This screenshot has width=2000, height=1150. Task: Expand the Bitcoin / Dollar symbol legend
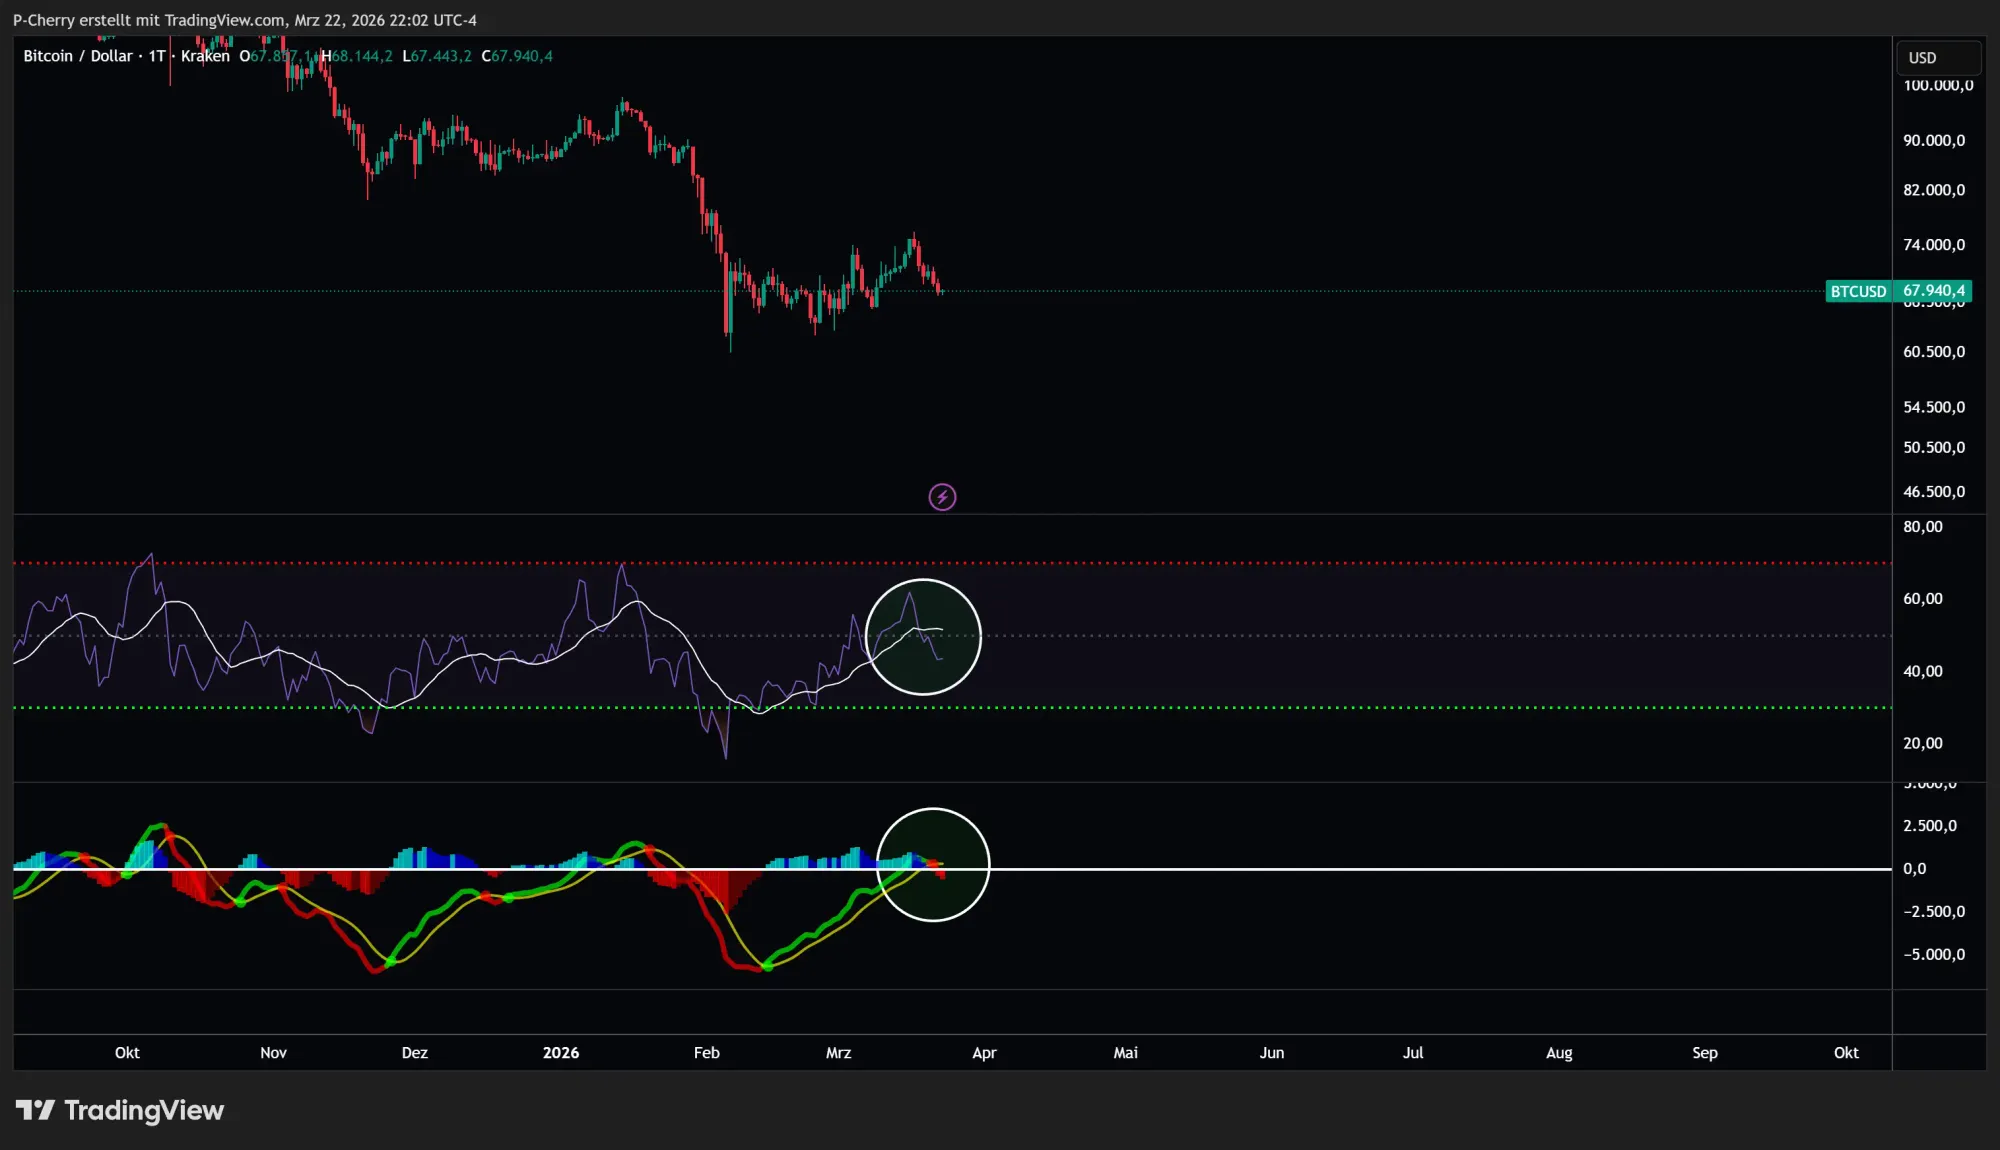click(x=78, y=56)
